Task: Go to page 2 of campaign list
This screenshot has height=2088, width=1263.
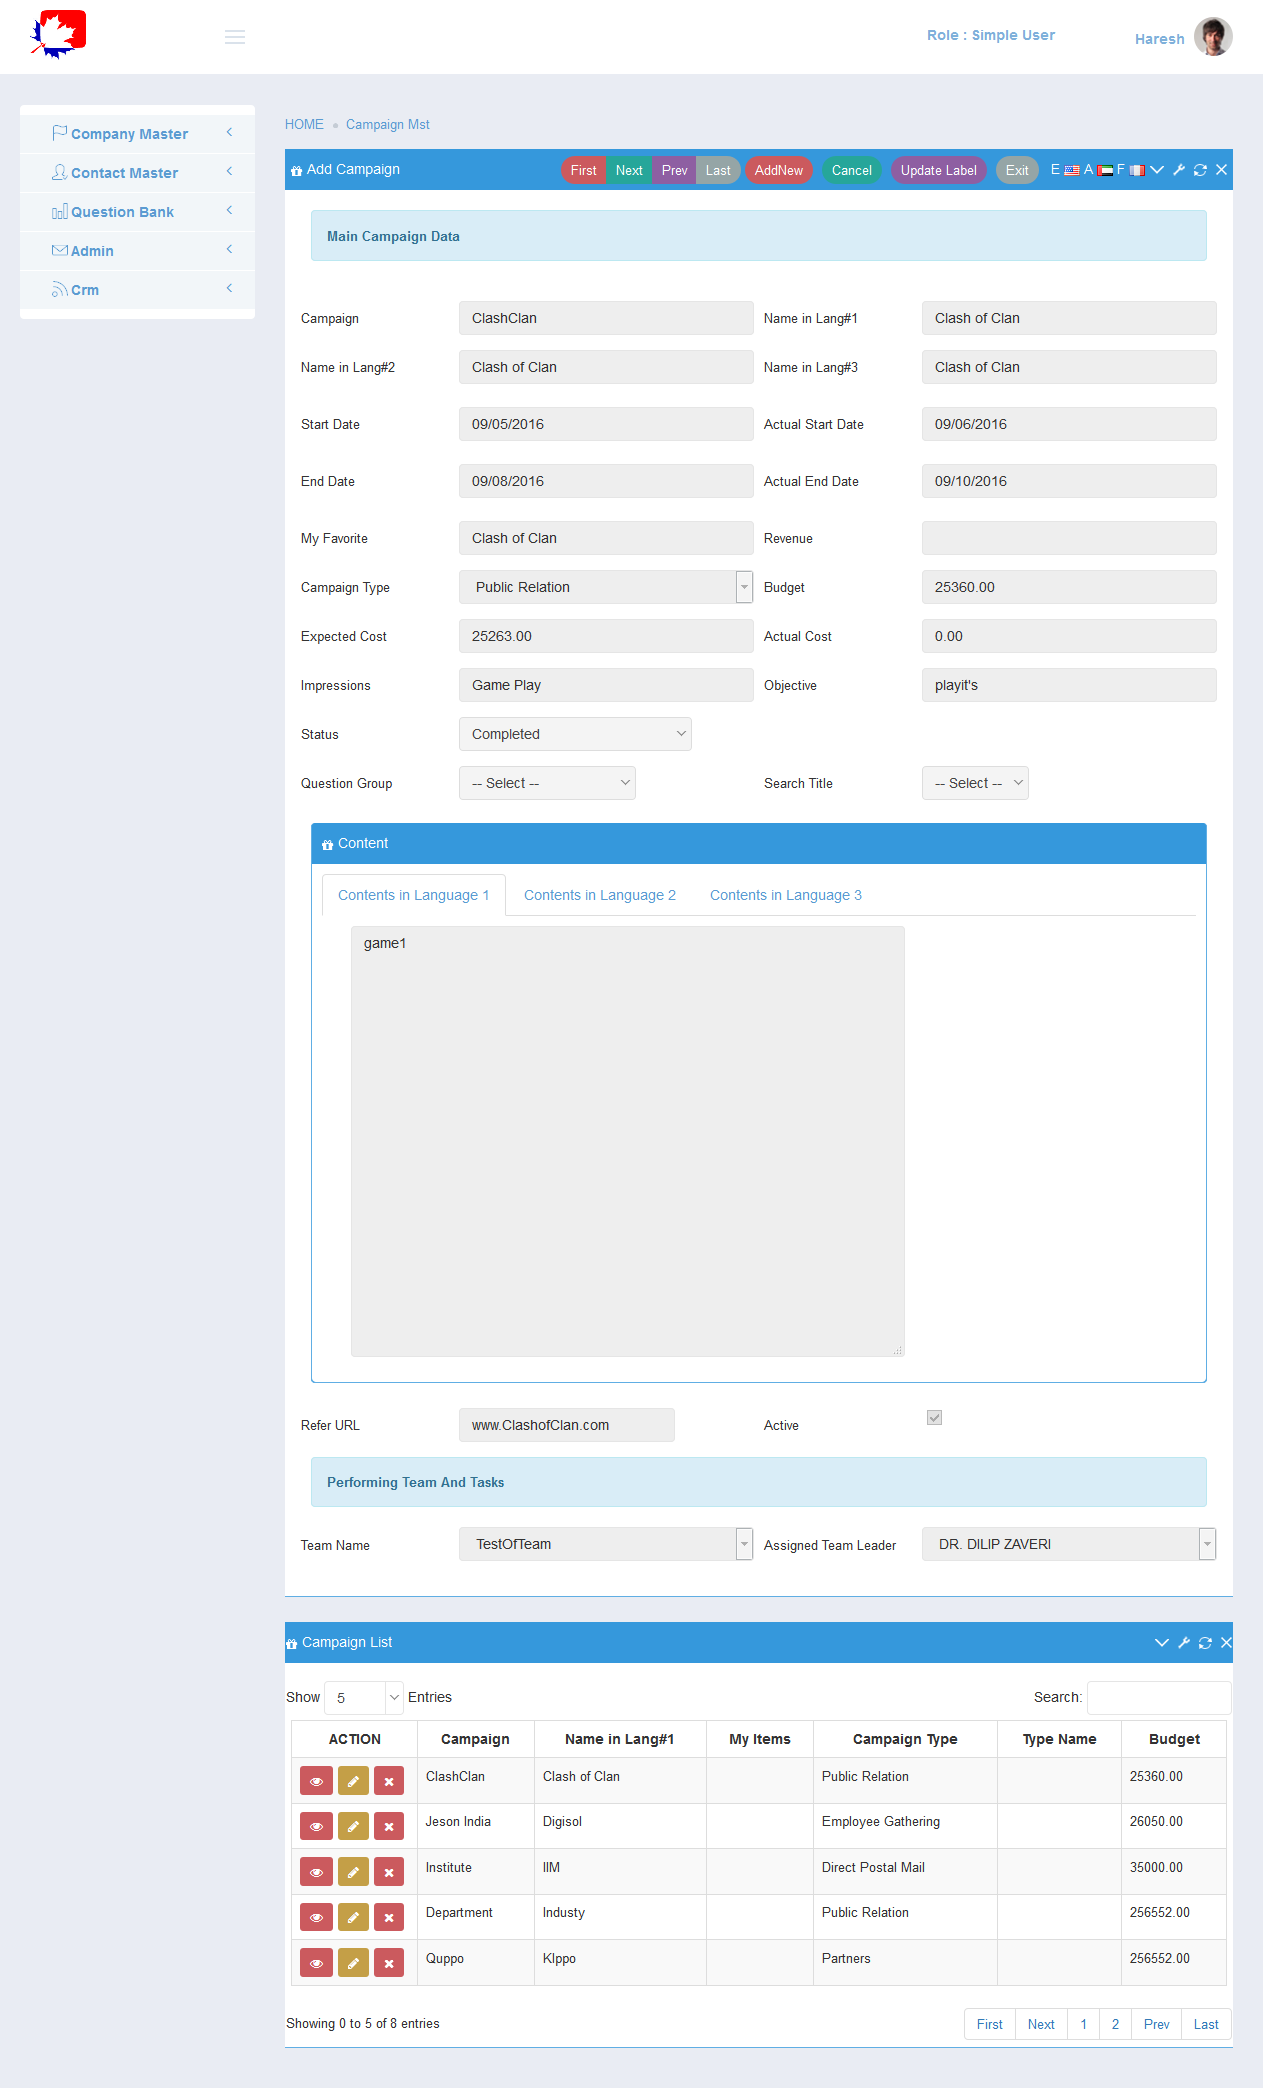Action: tap(1115, 2024)
